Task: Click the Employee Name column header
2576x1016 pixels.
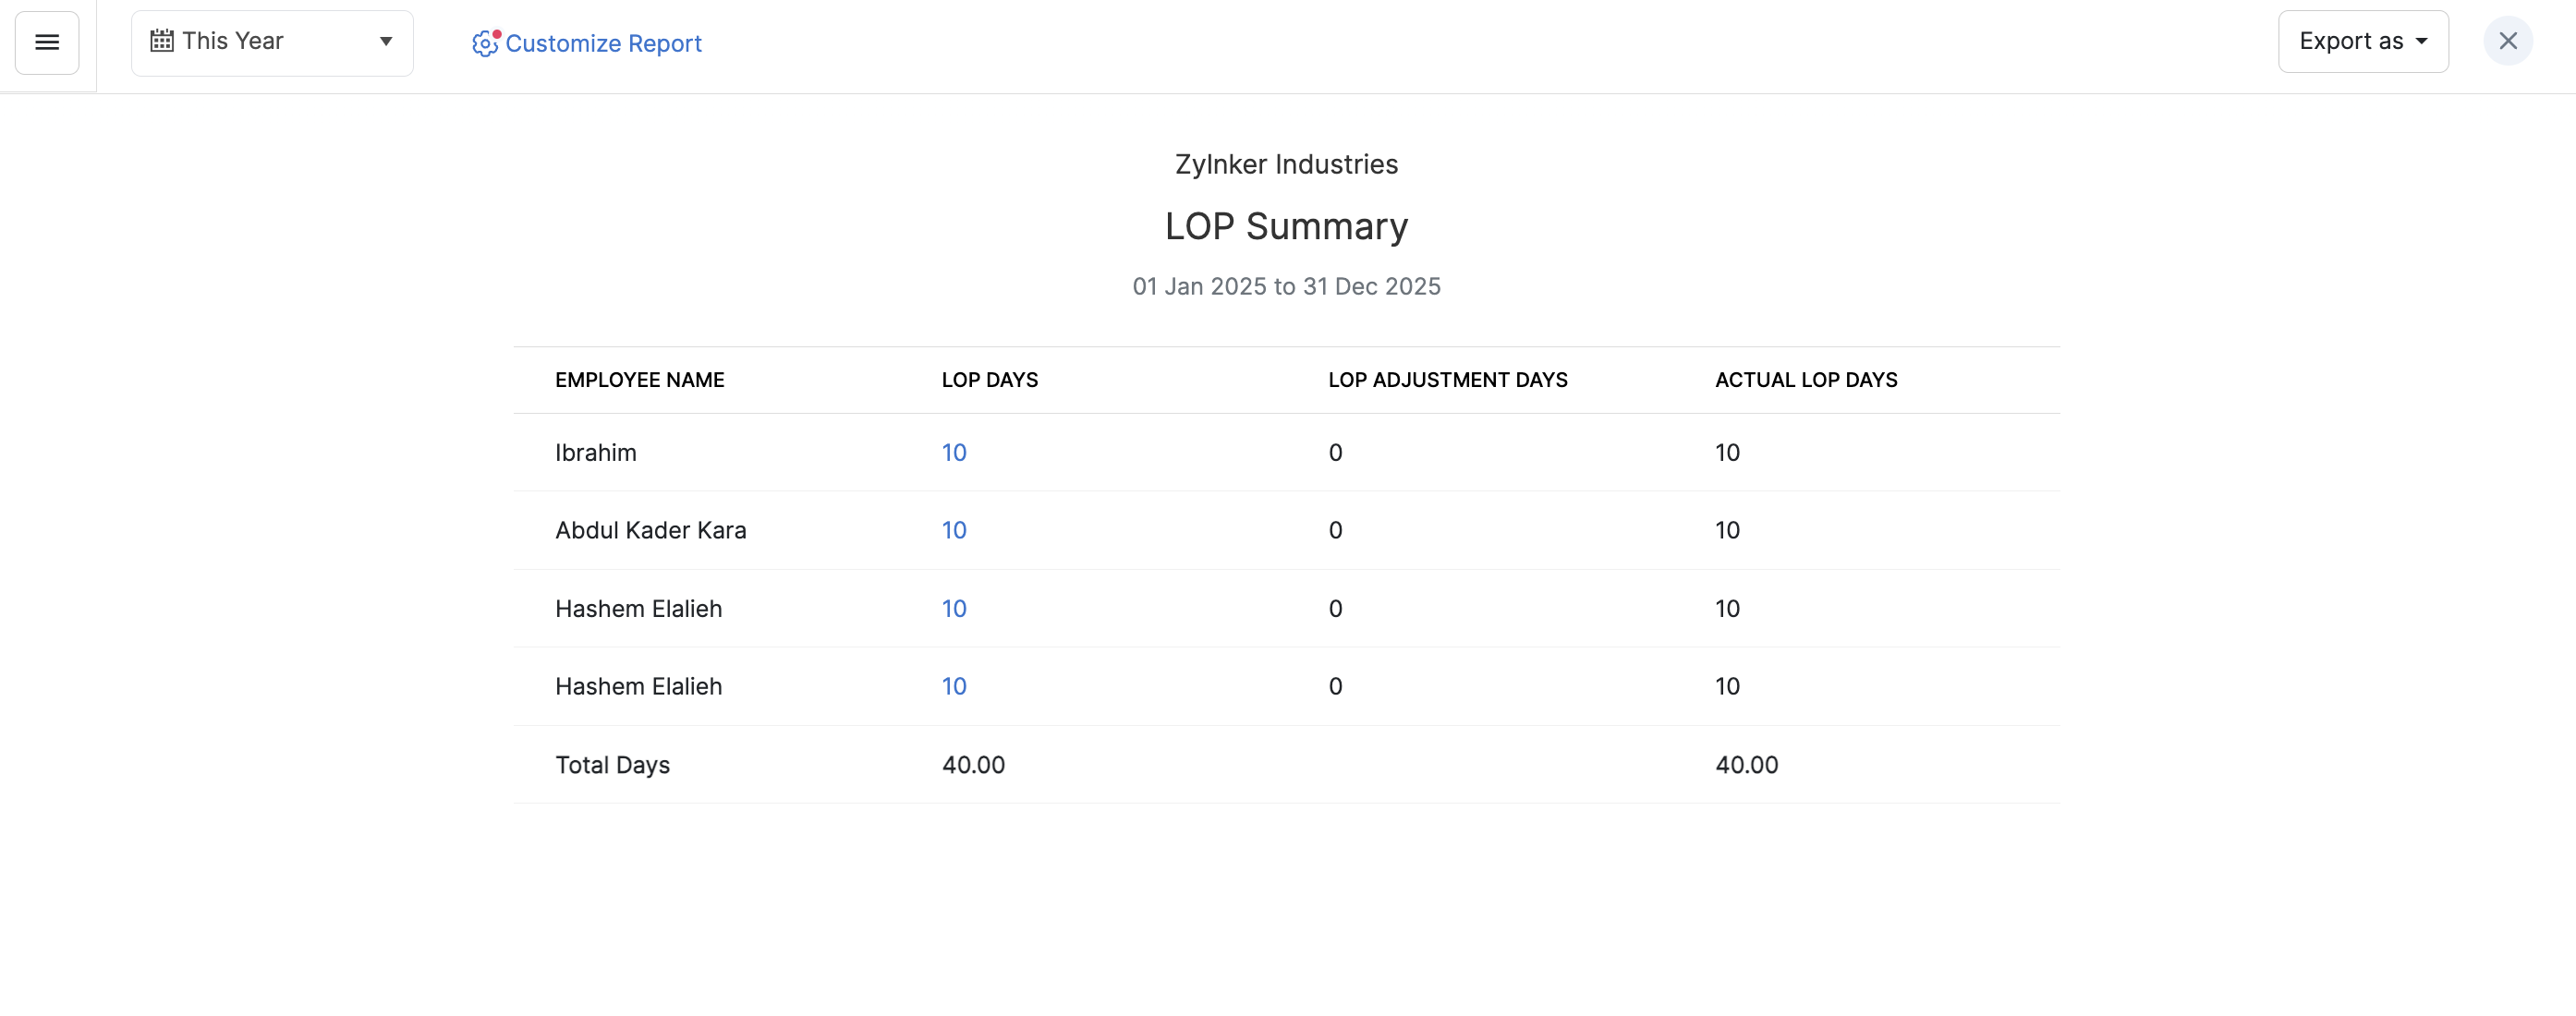Action: point(639,380)
